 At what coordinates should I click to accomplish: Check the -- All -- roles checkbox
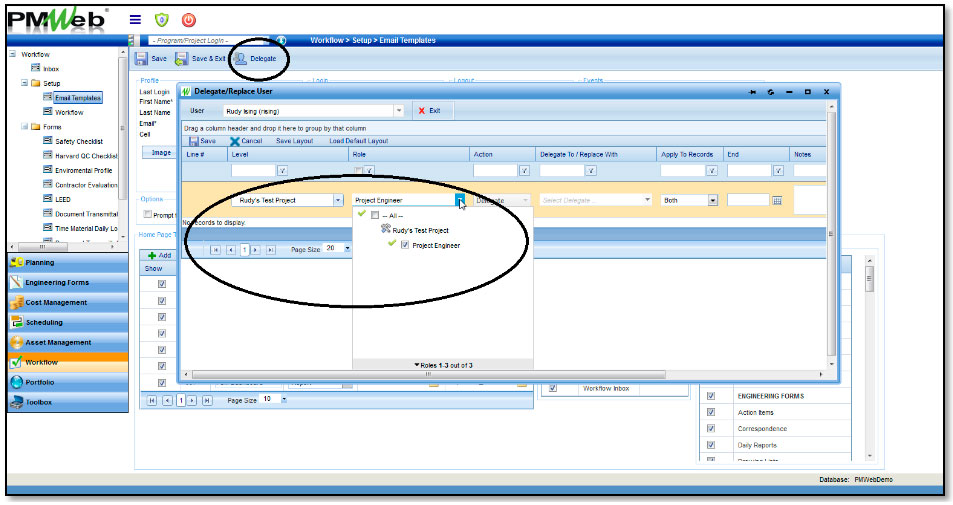point(375,215)
